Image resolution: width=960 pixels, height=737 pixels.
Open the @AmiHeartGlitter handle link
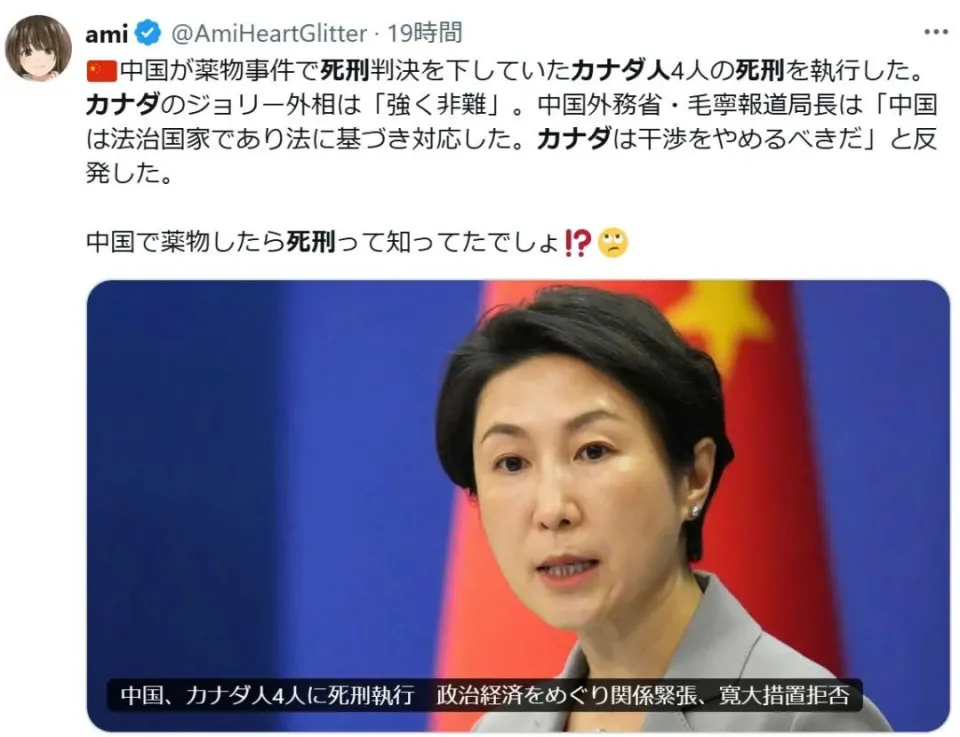pos(268,34)
